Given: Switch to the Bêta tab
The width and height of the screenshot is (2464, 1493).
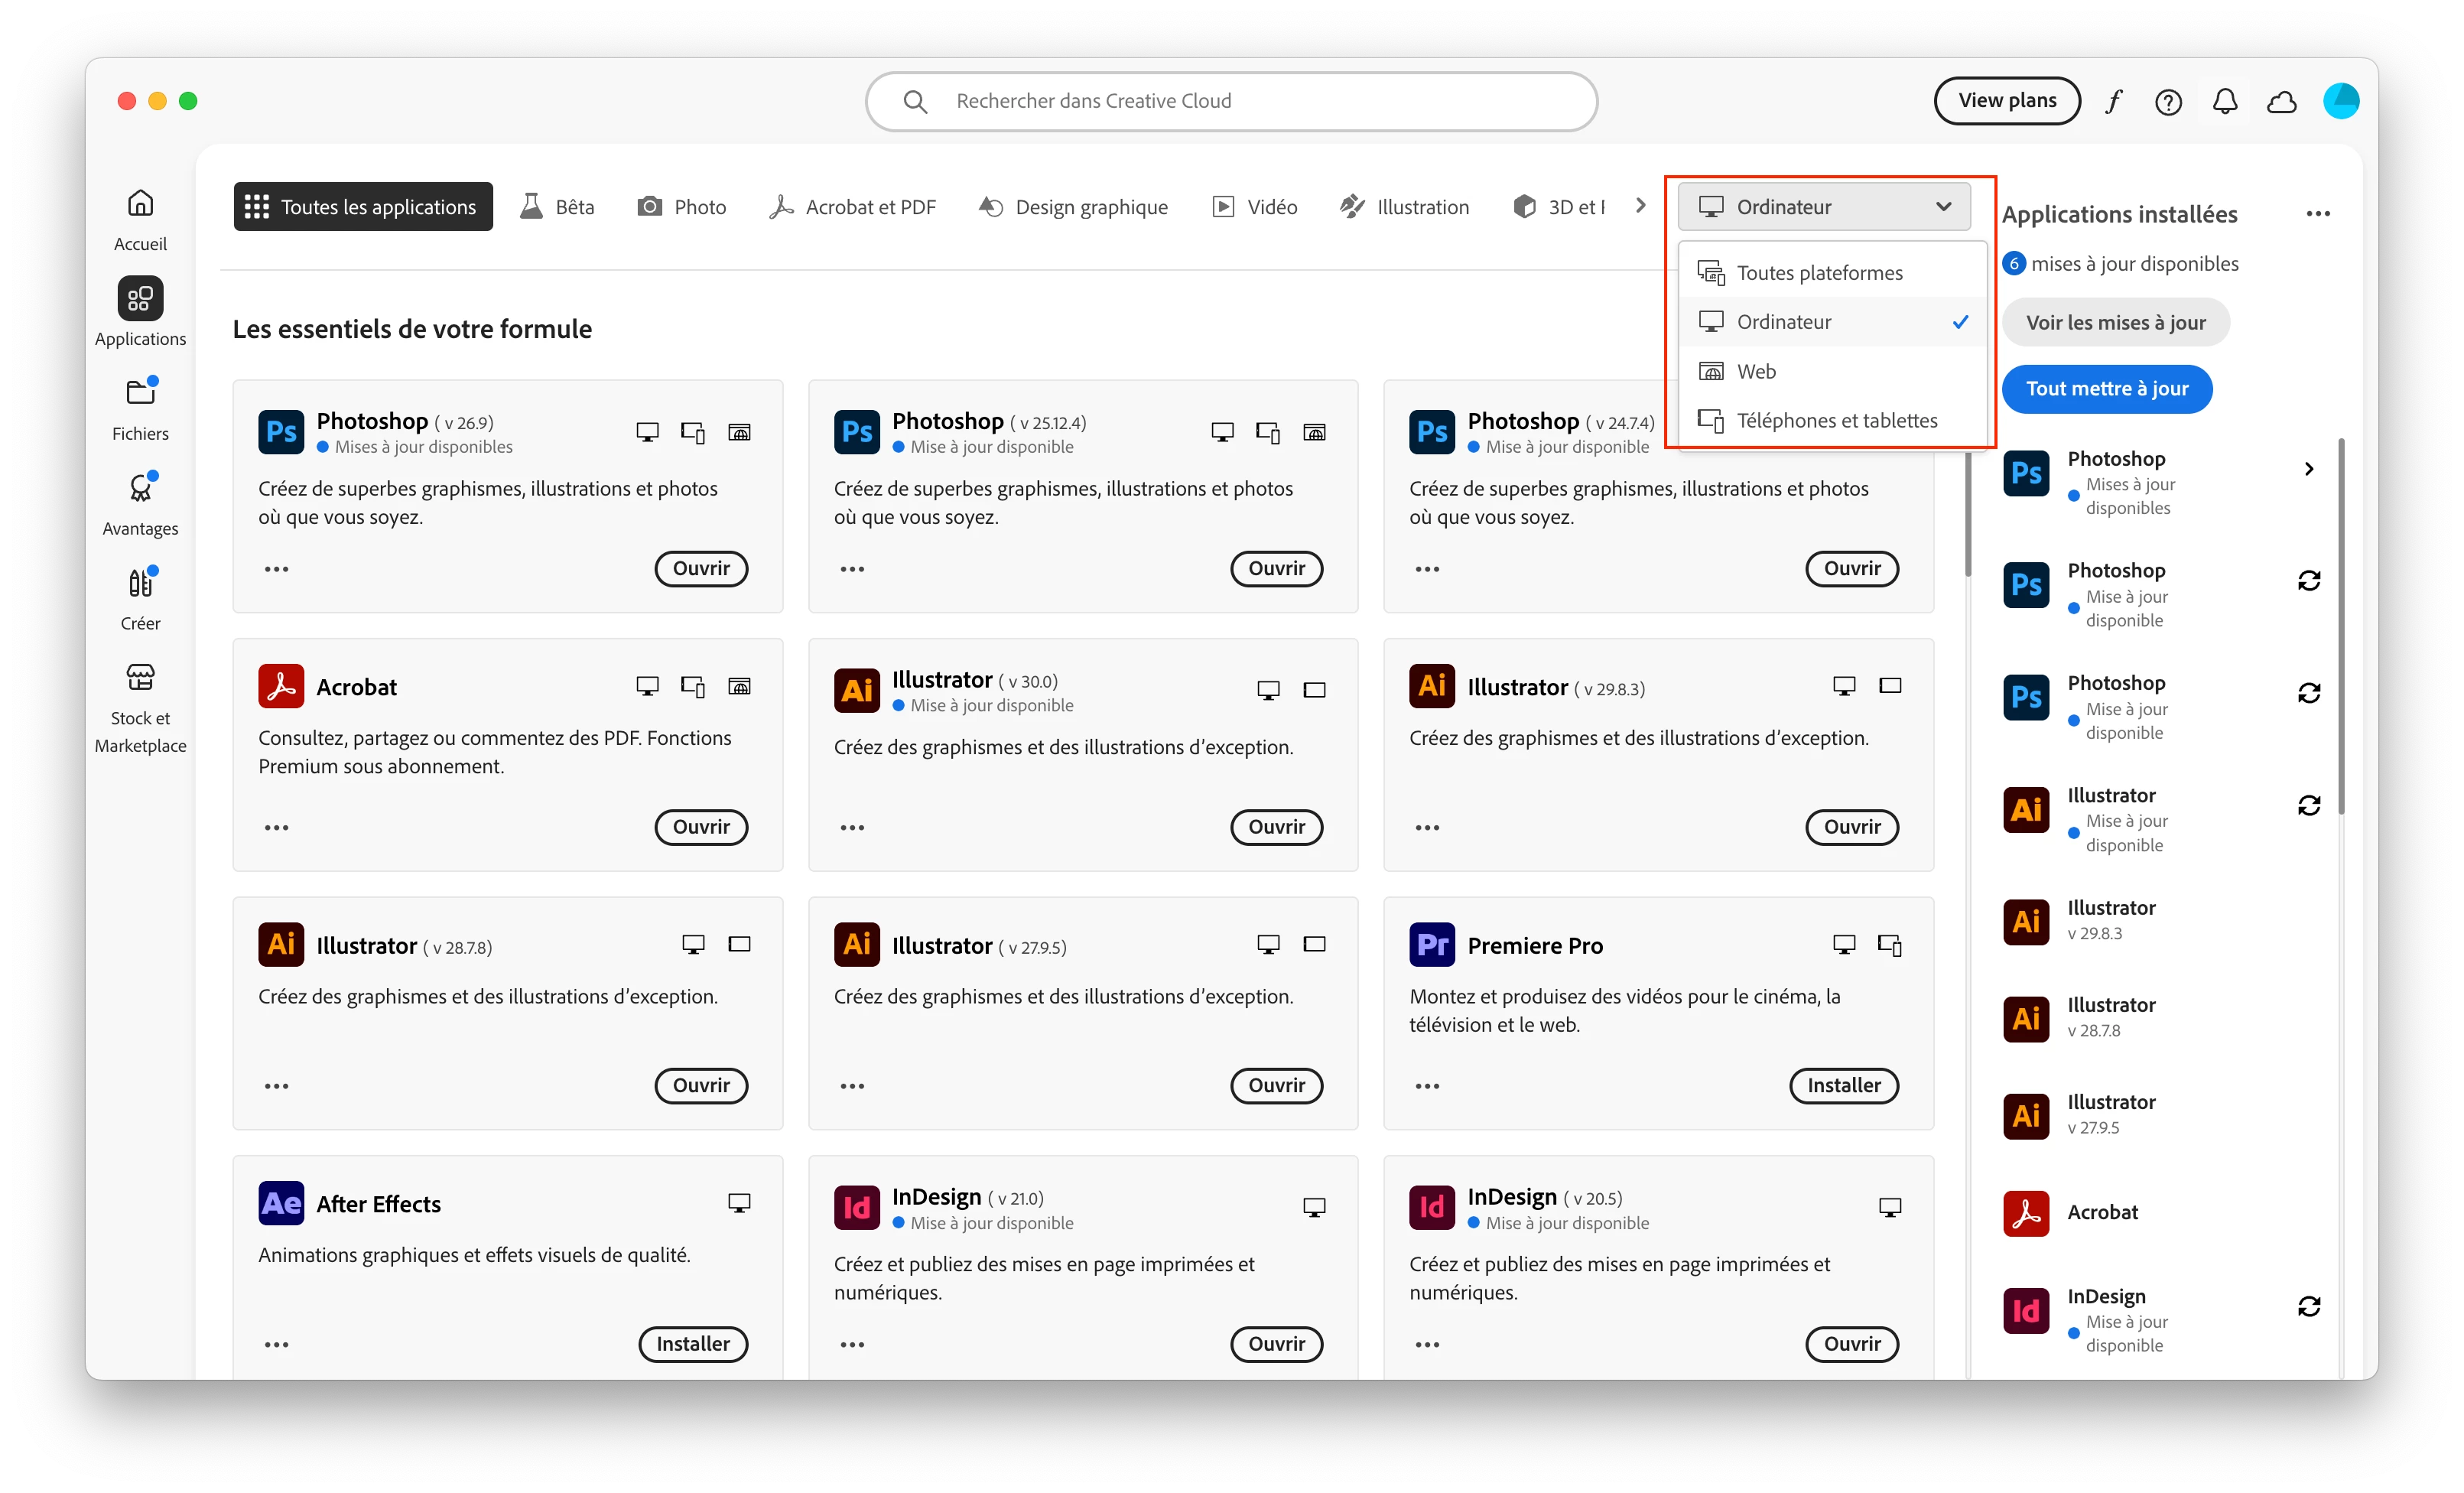Looking at the screenshot, I should point(558,207).
